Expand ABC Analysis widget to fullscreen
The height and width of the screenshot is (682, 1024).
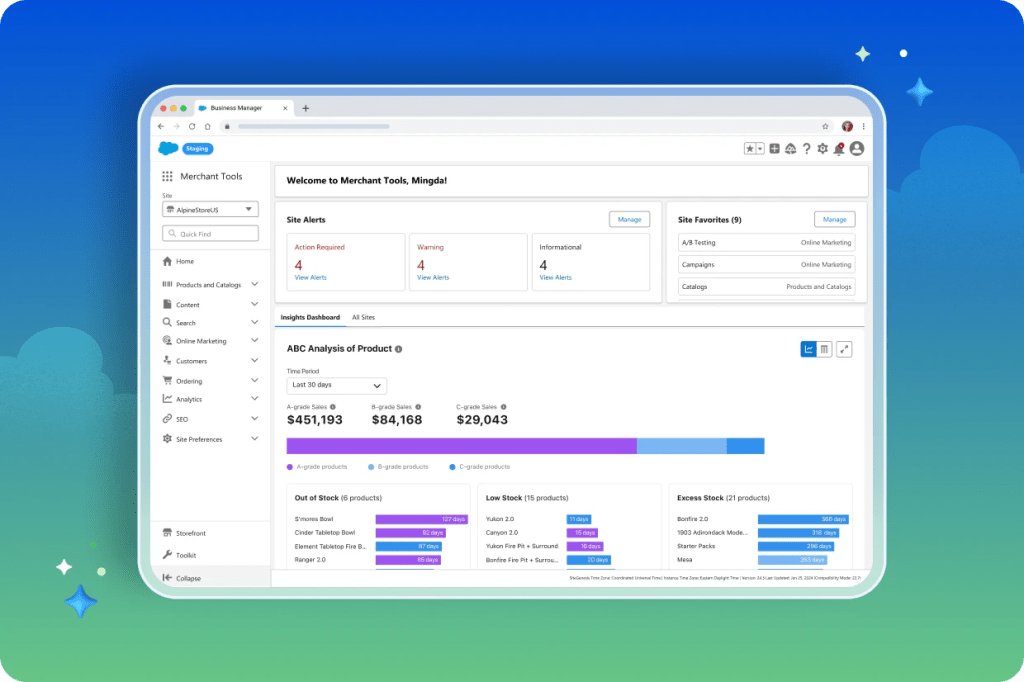coord(844,349)
